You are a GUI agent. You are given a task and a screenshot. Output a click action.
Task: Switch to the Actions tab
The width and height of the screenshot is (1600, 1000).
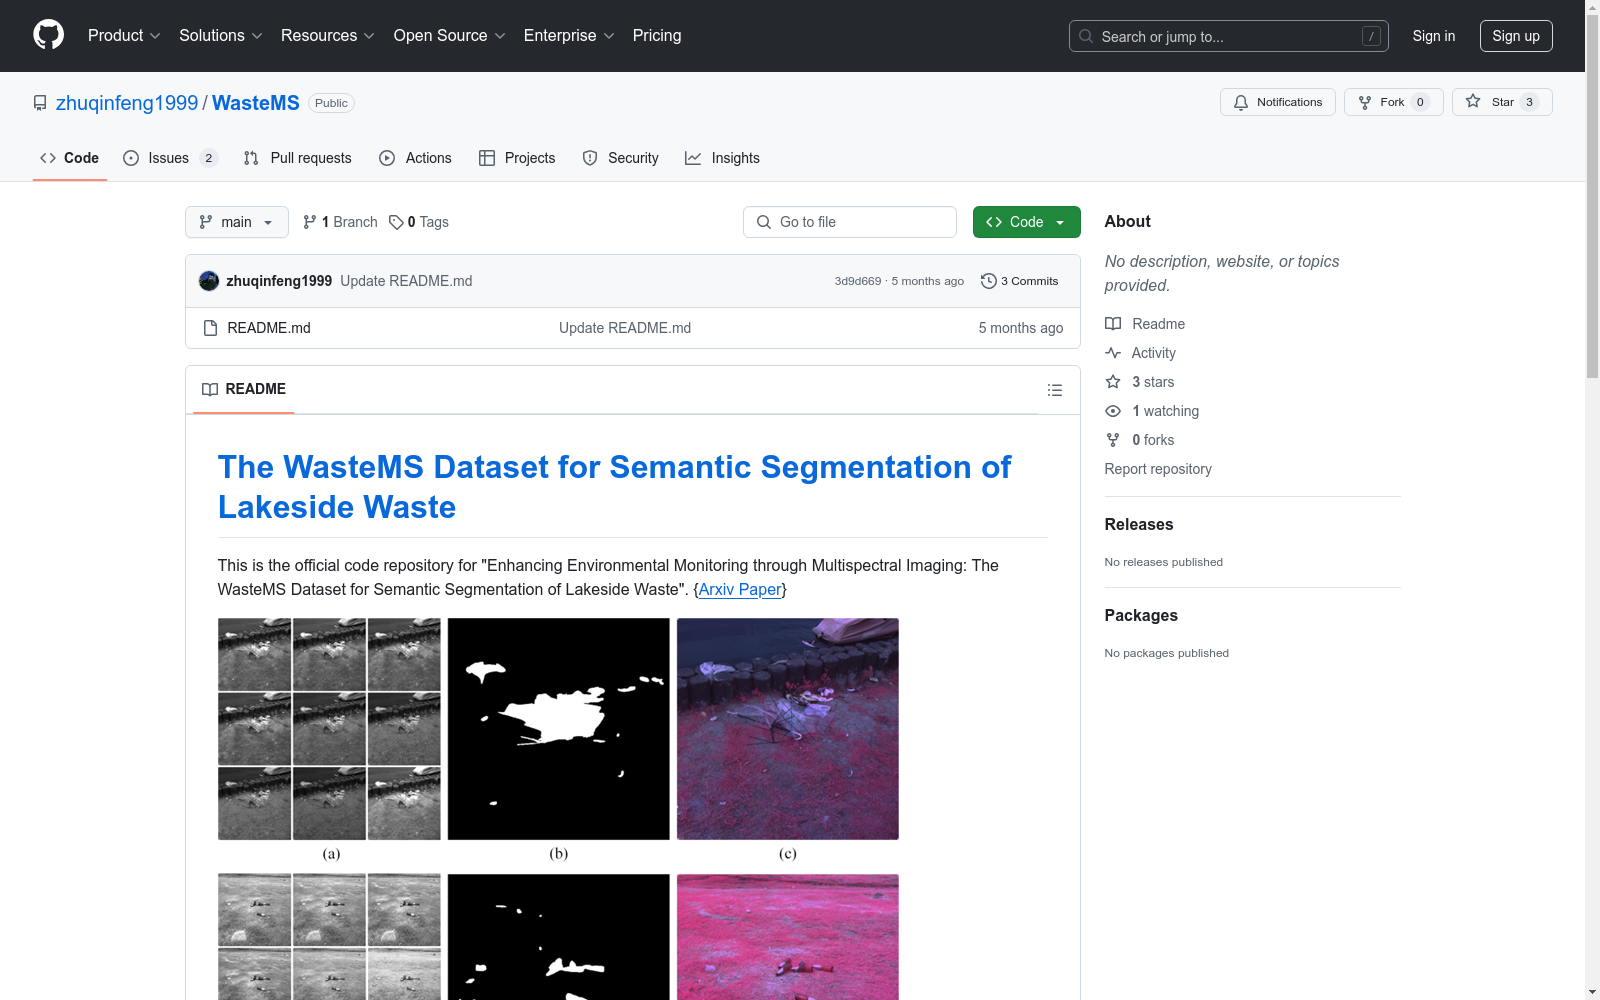[x=416, y=158]
